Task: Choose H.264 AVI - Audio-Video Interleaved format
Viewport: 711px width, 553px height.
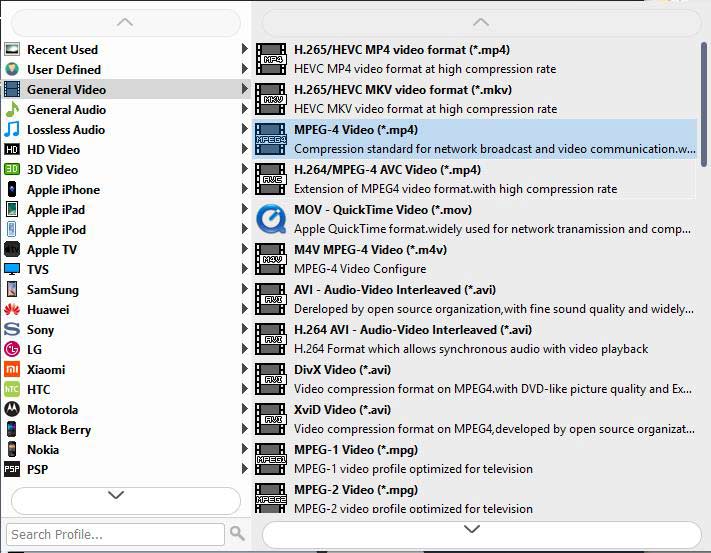Action: click(x=475, y=339)
